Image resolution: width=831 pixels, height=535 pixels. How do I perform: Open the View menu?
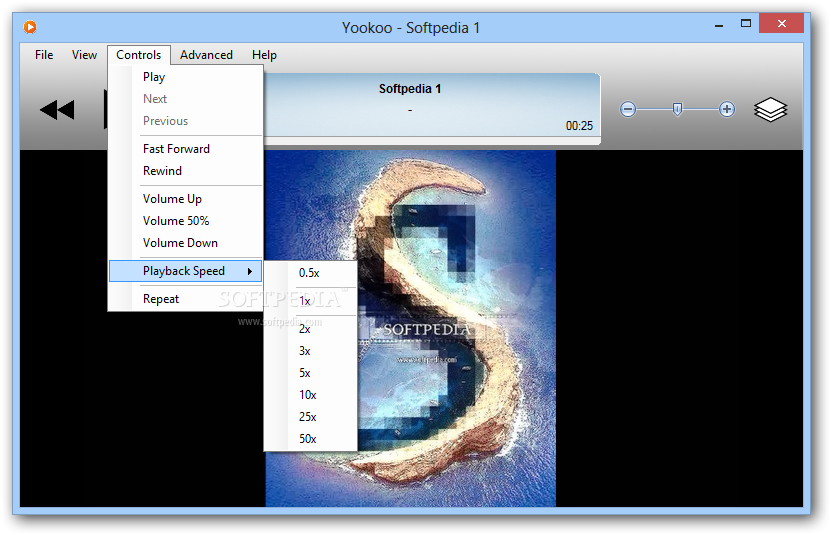84,55
